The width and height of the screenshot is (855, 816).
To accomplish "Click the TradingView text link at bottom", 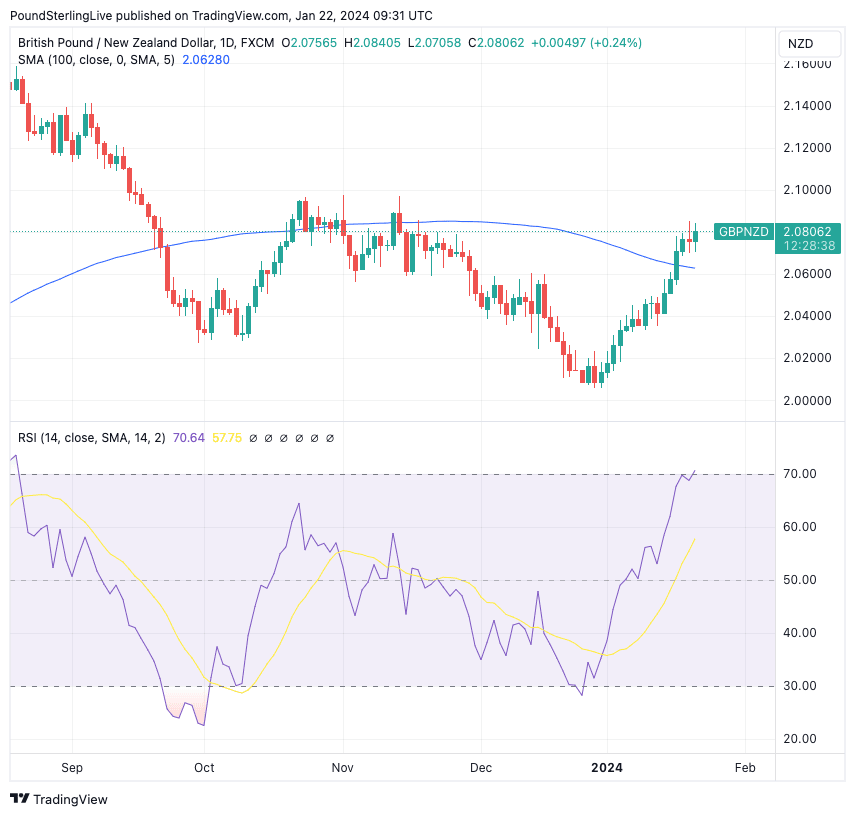I will (x=70, y=799).
